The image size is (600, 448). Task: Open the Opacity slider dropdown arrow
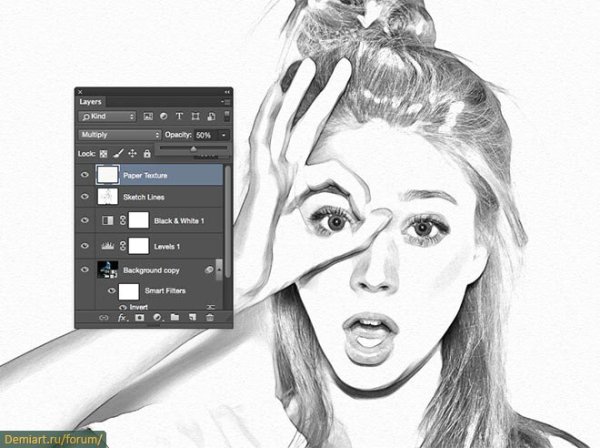[x=224, y=134]
